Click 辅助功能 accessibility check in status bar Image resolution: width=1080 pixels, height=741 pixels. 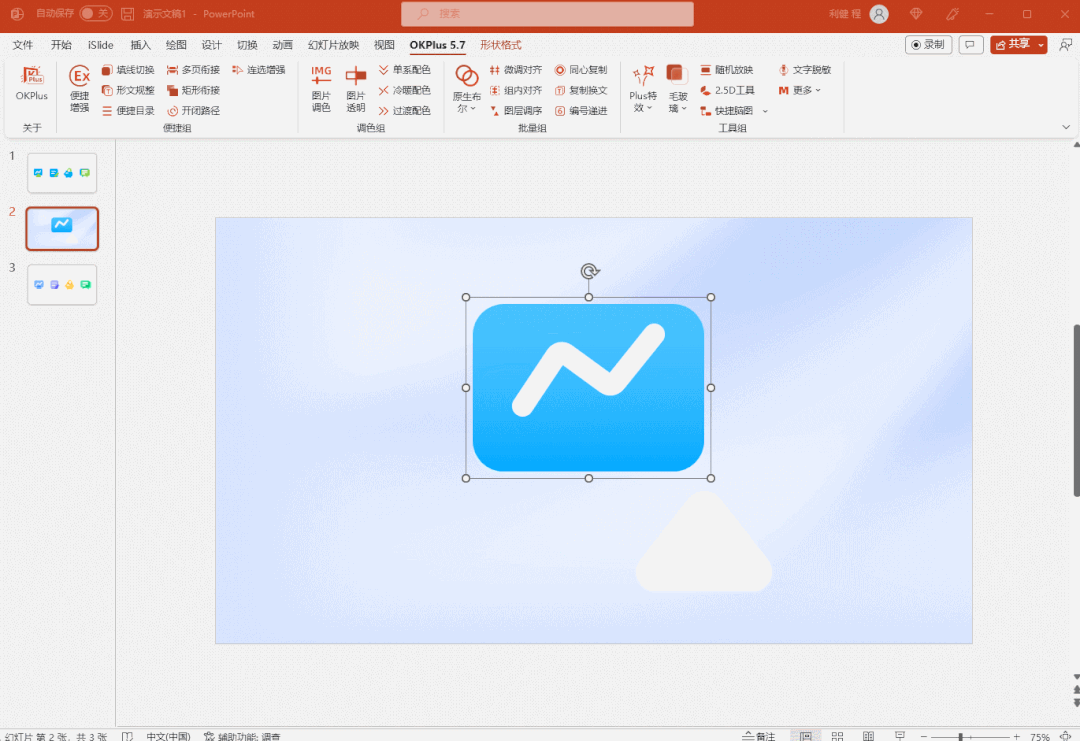242,736
